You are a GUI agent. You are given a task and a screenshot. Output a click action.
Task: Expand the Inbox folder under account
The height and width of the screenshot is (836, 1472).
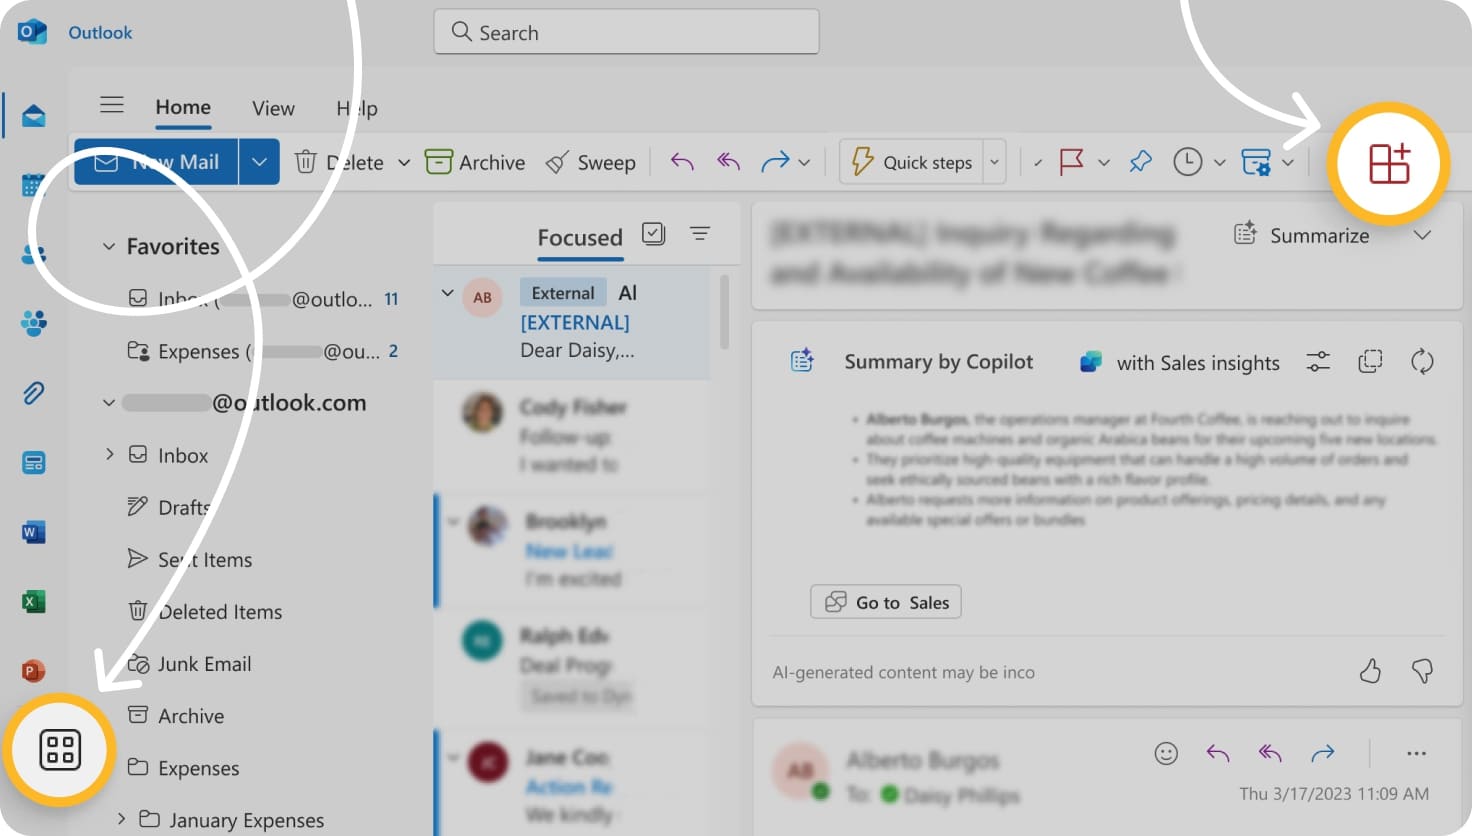[x=110, y=454]
